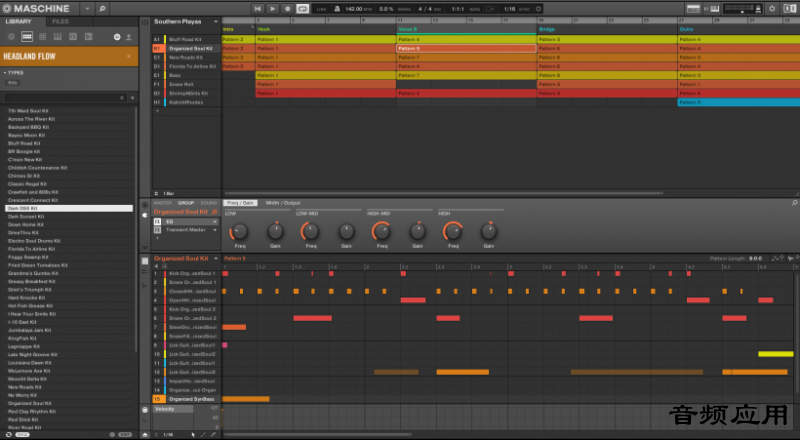800x440 pixels.
Task: Select the Bridge scene label
Action: [x=546, y=29]
